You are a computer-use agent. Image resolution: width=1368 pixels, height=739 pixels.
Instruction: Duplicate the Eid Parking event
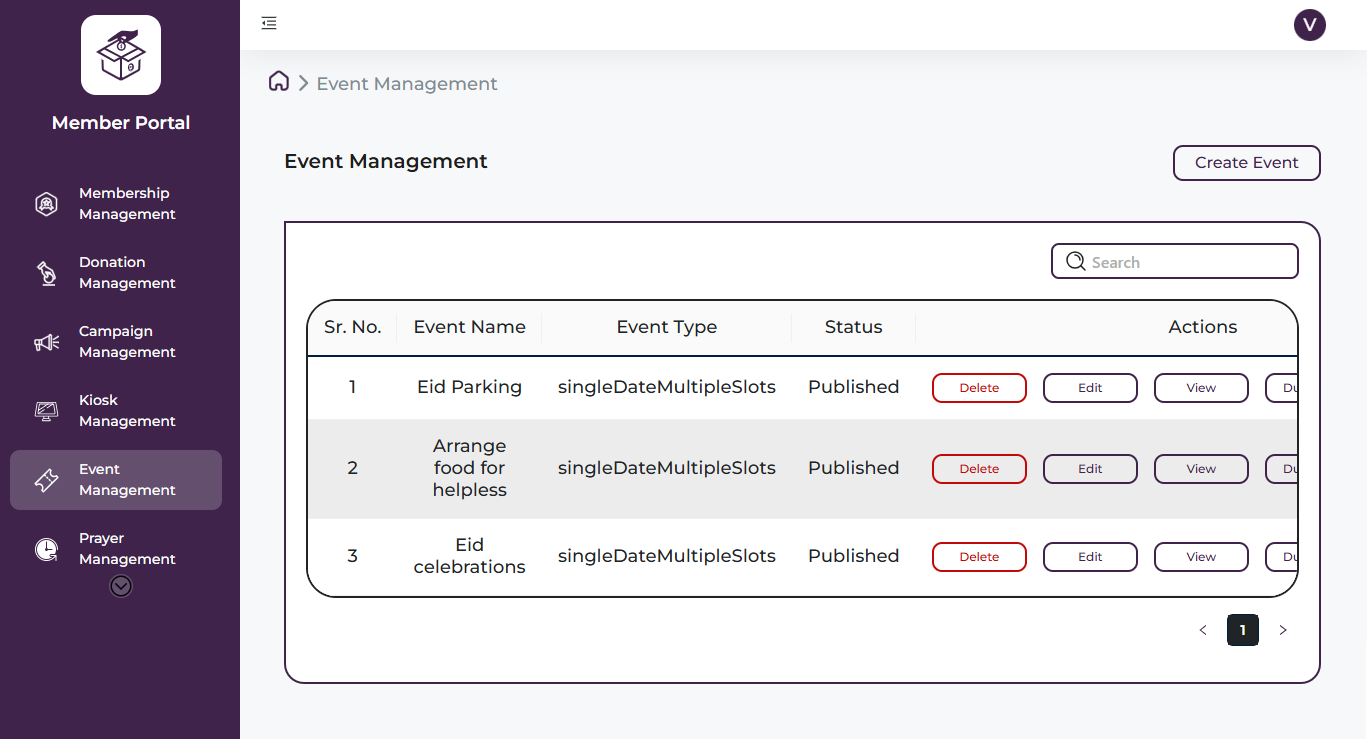[x=1287, y=387]
